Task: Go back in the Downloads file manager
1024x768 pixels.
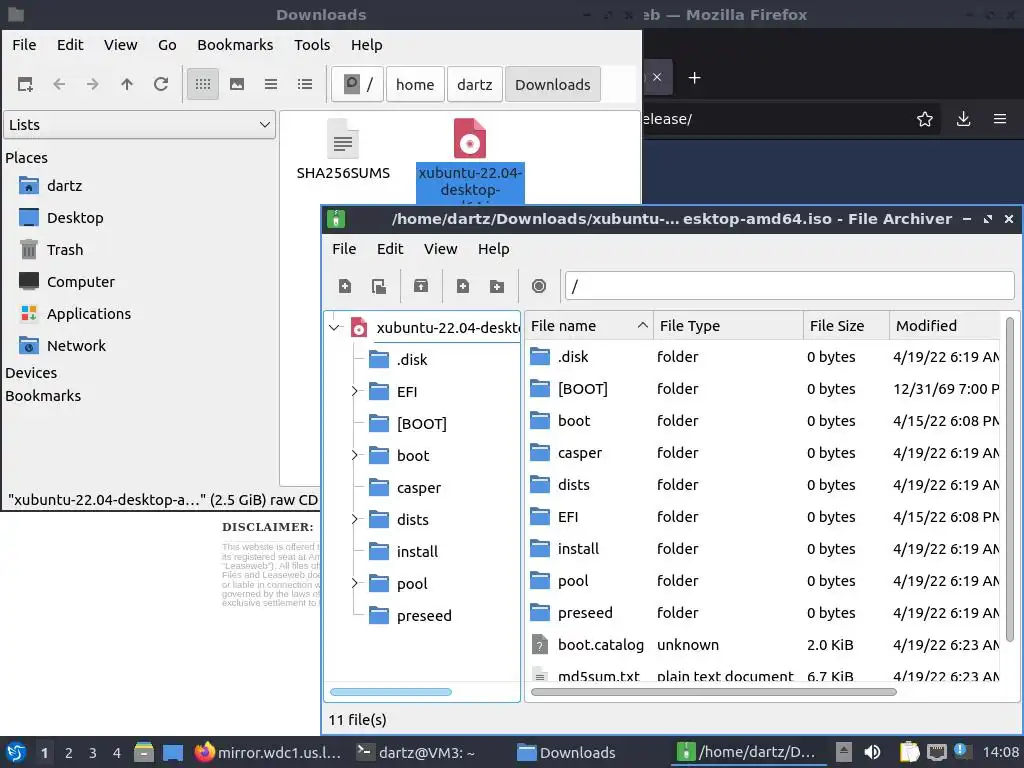Action: [x=59, y=84]
